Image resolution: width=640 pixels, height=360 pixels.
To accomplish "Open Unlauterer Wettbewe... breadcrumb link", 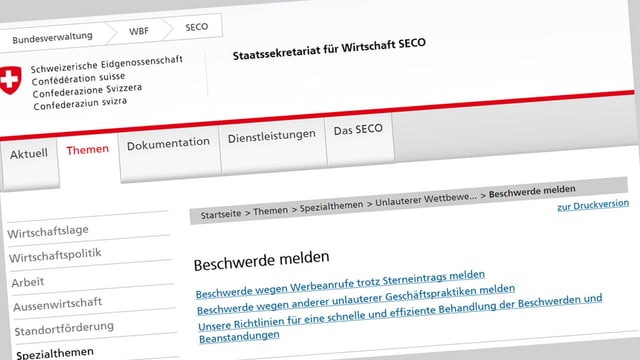I will tap(426, 200).
